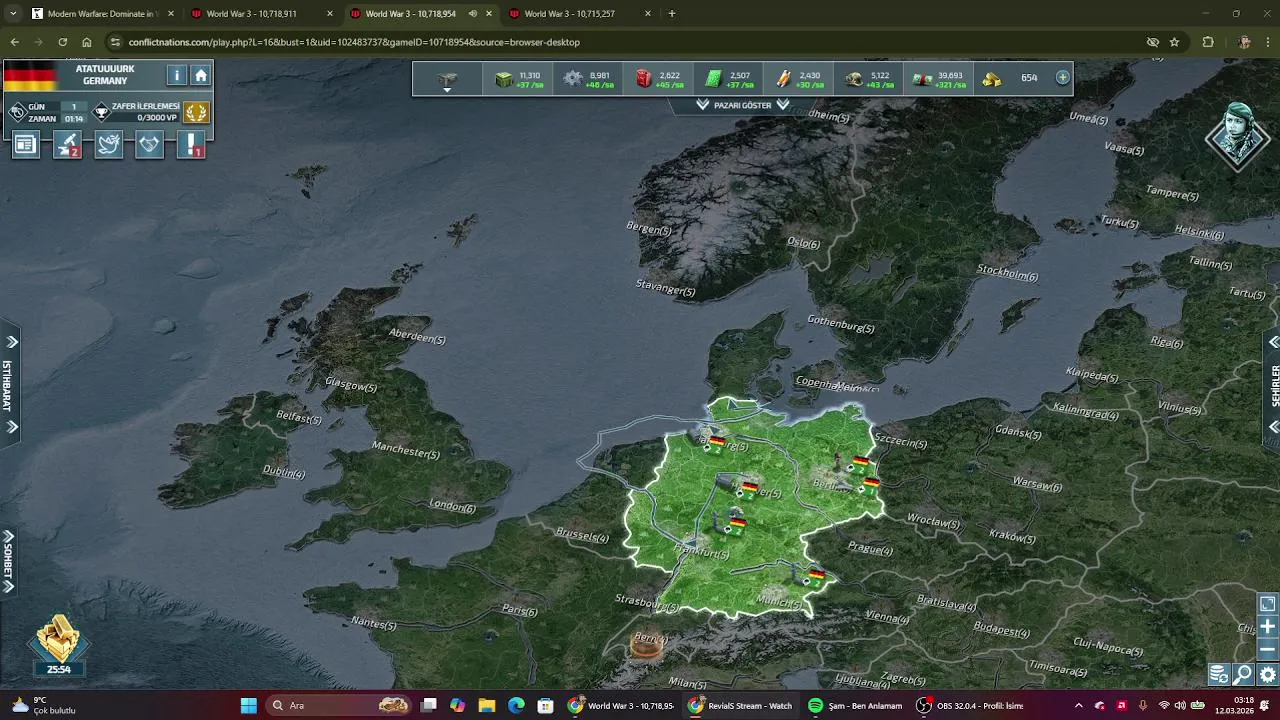Click the components gear resource 8,981
The height and width of the screenshot is (720, 1280).
click(588, 79)
